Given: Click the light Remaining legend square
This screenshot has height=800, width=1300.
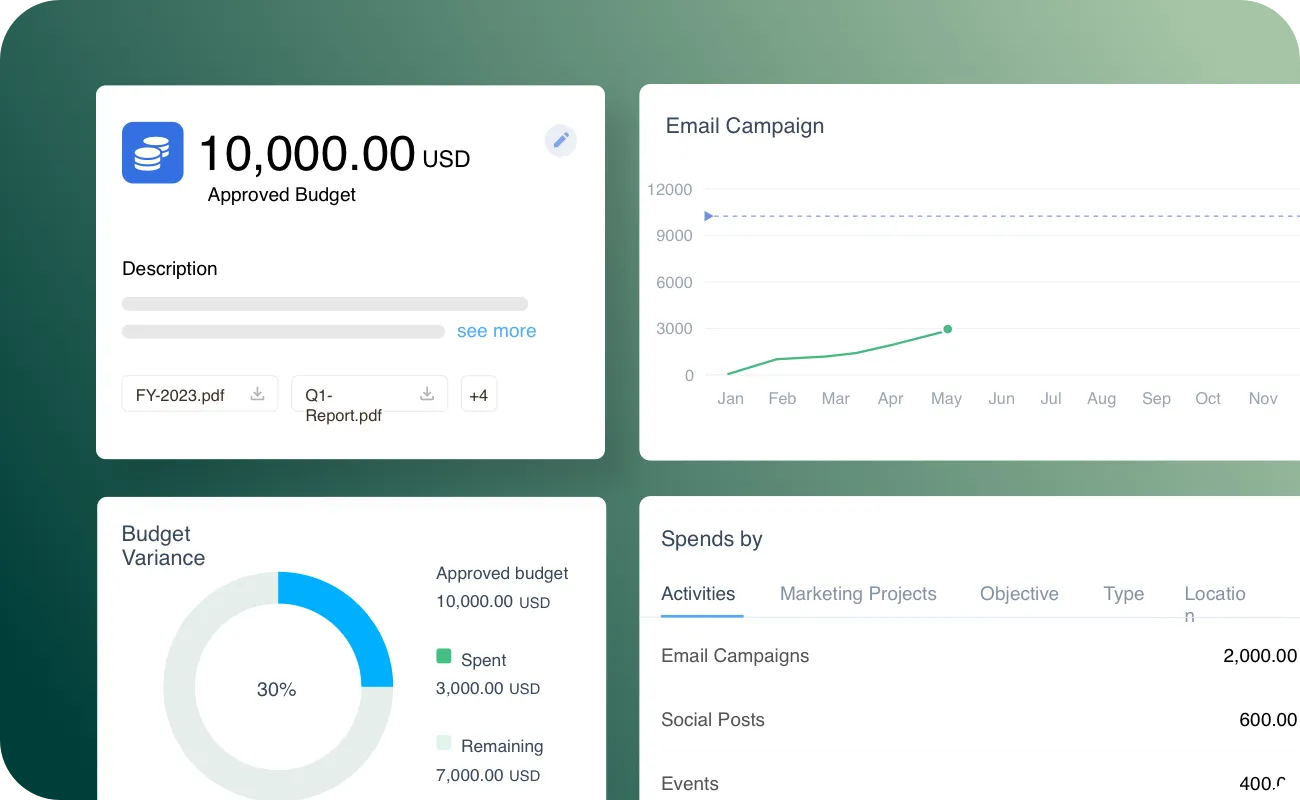Looking at the screenshot, I should (444, 743).
